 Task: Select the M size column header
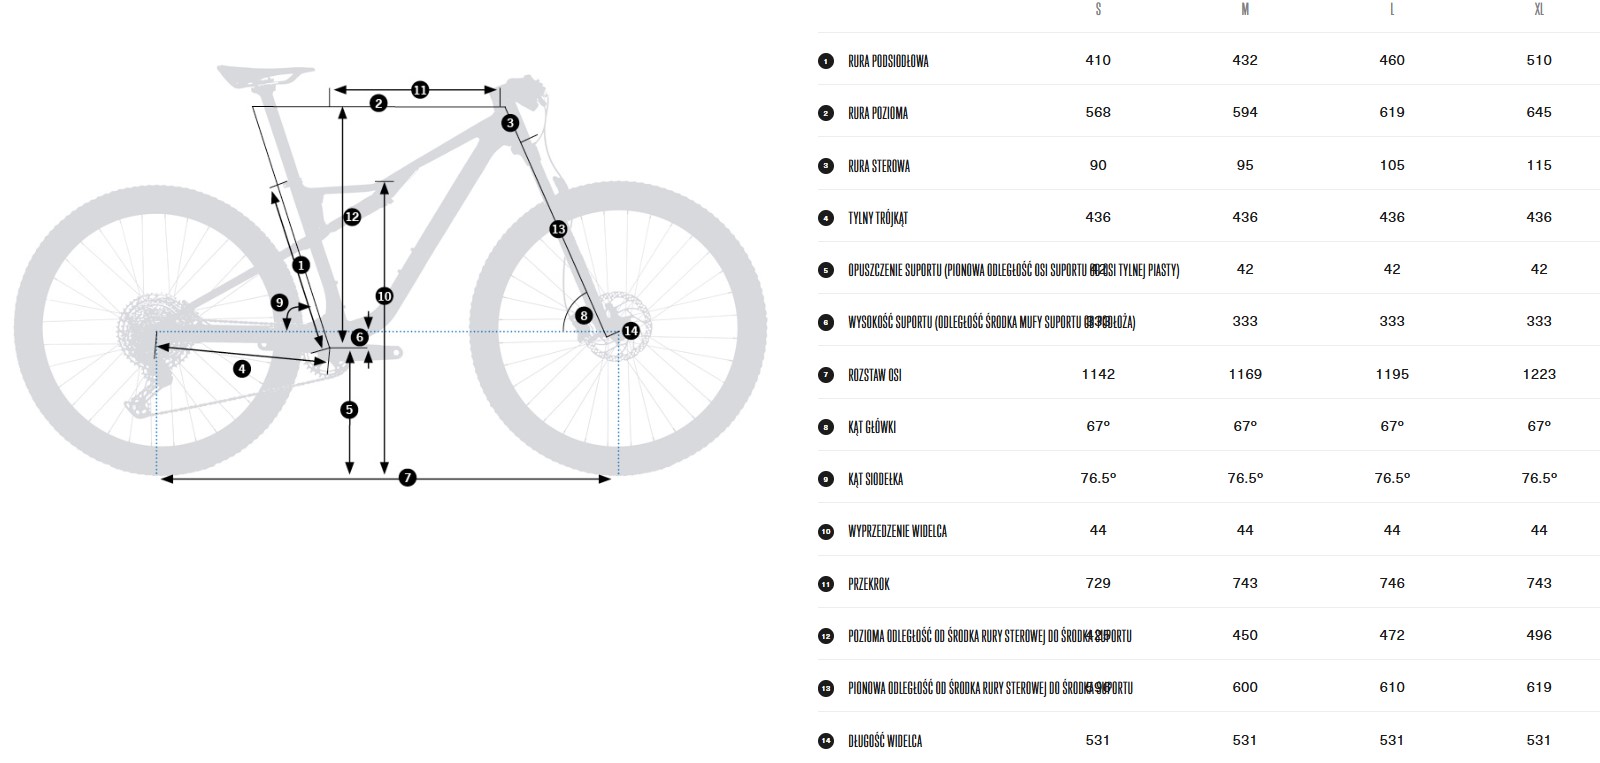click(1245, 9)
